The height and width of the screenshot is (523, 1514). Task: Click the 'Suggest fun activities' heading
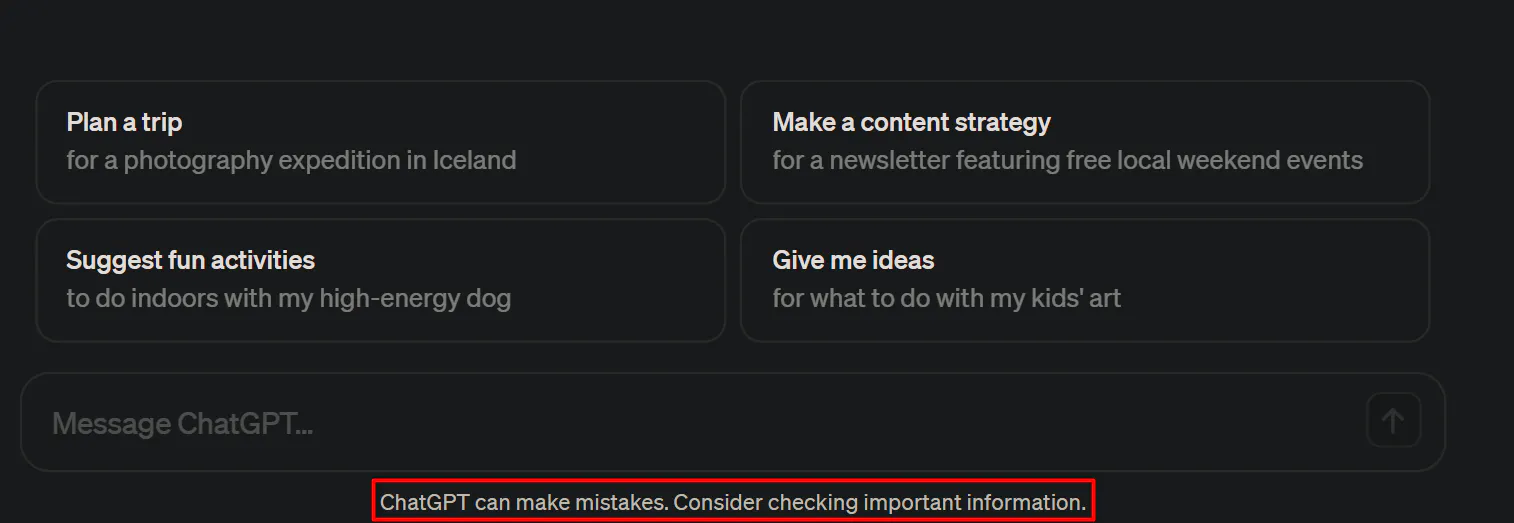tap(190, 261)
